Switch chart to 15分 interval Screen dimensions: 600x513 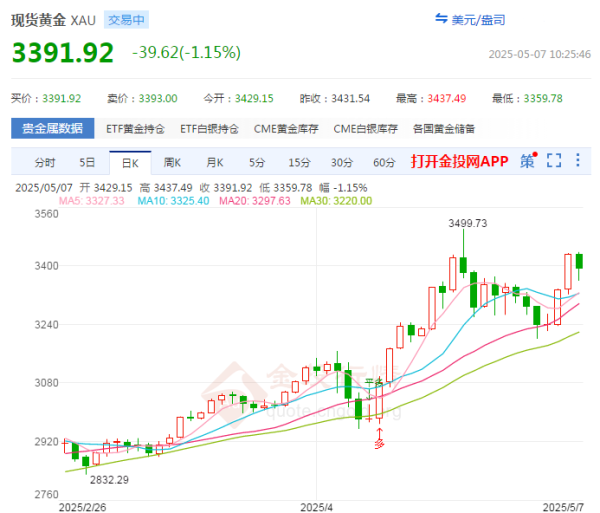pos(299,163)
